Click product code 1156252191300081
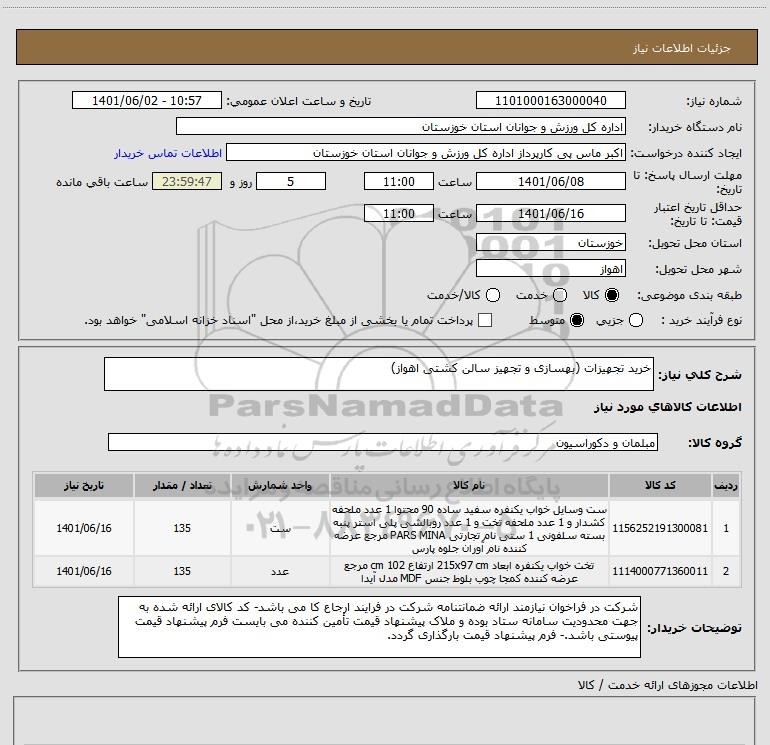 pyautogui.click(x=660, y=528)
